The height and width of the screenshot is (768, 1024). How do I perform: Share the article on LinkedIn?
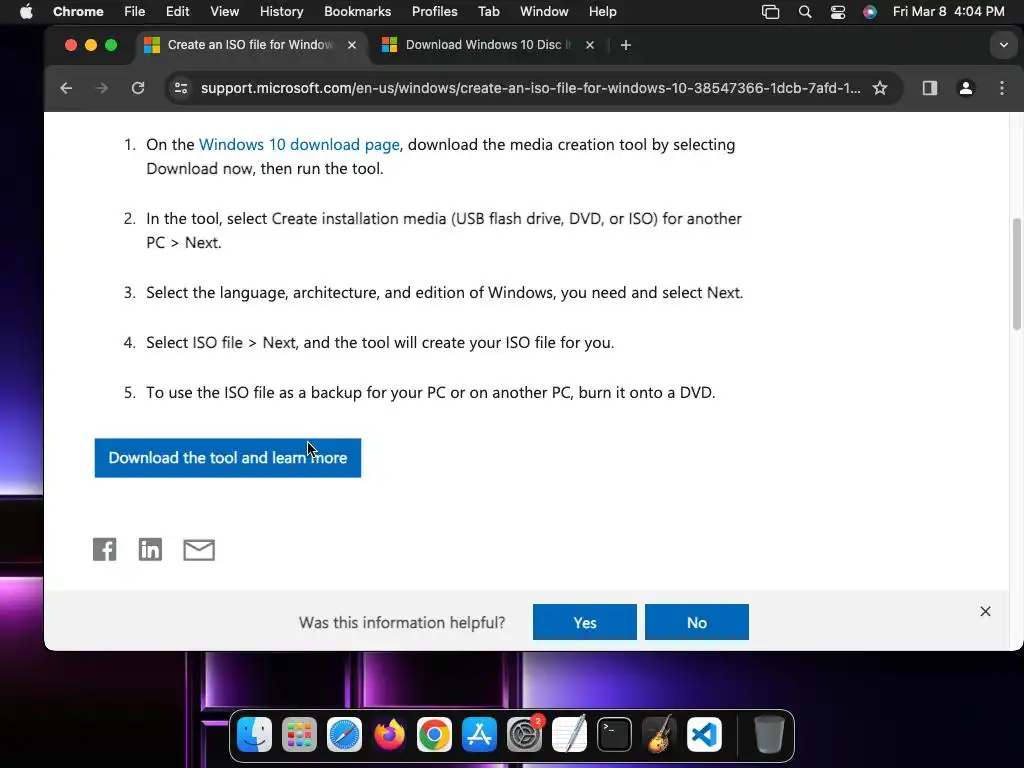[150, 549]
